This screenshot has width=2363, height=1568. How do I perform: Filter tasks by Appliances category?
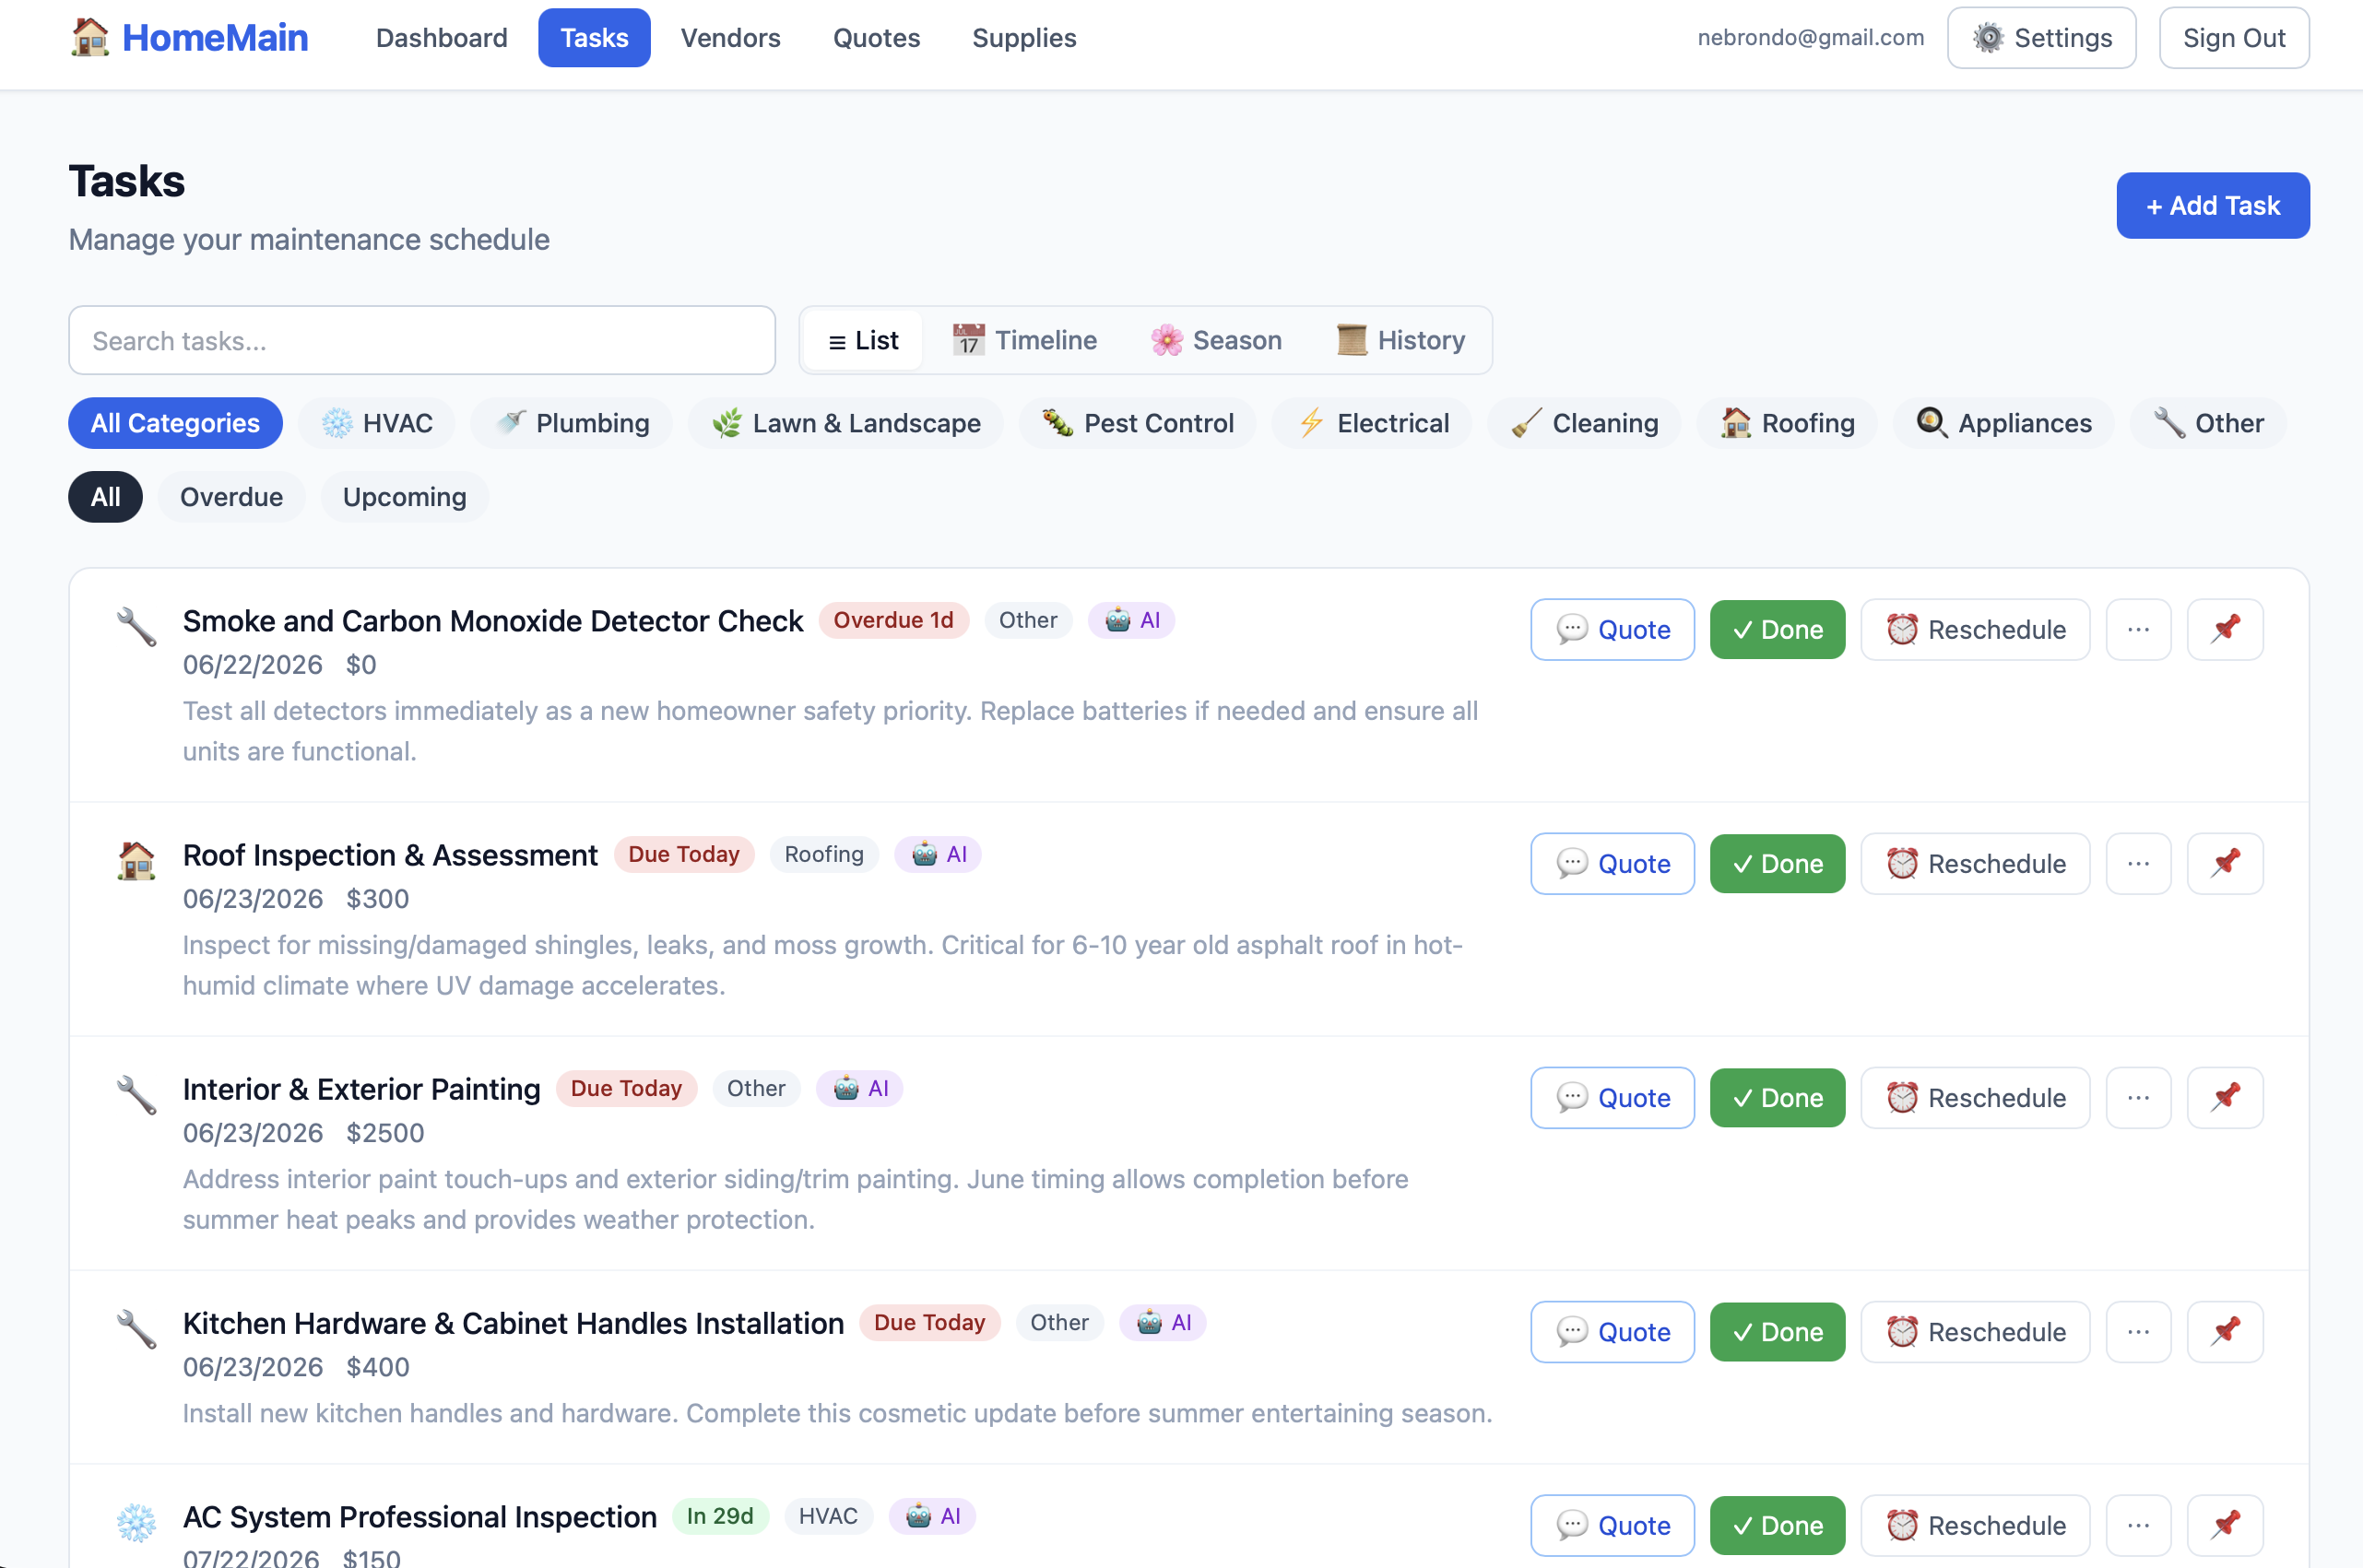tap(2003, 423)
